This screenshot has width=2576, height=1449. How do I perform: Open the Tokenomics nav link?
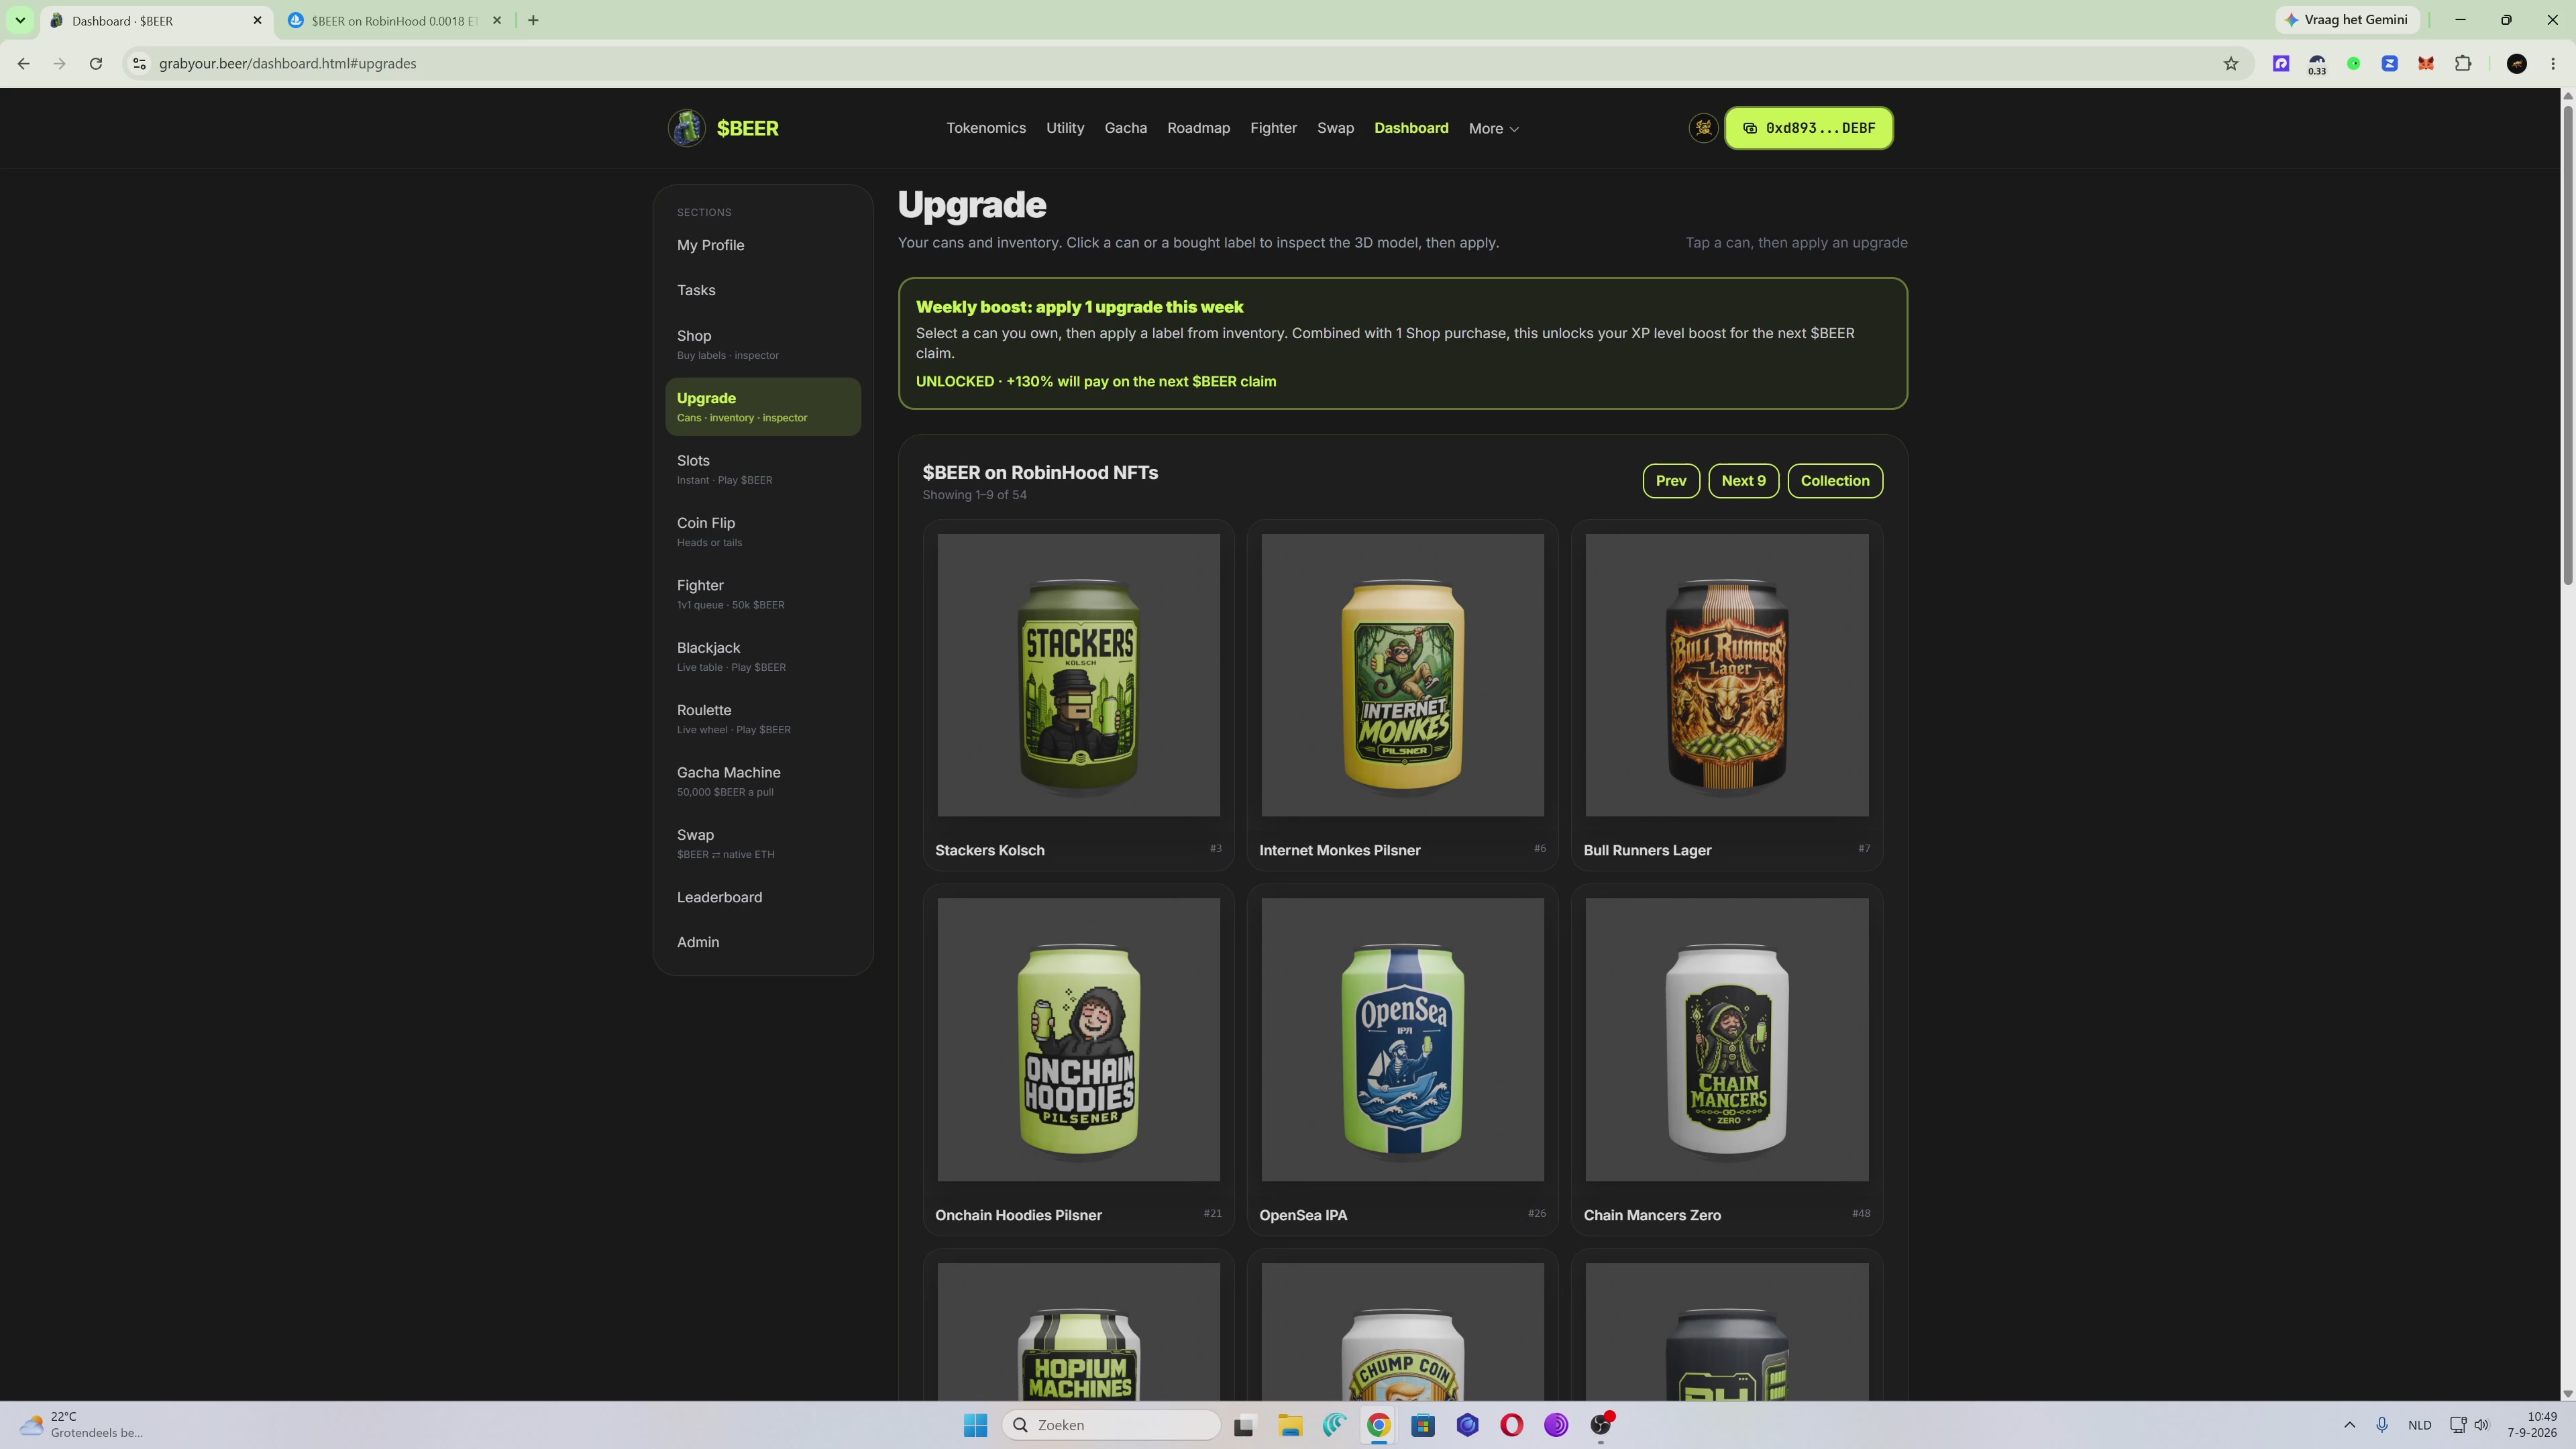tap(986, 128)
